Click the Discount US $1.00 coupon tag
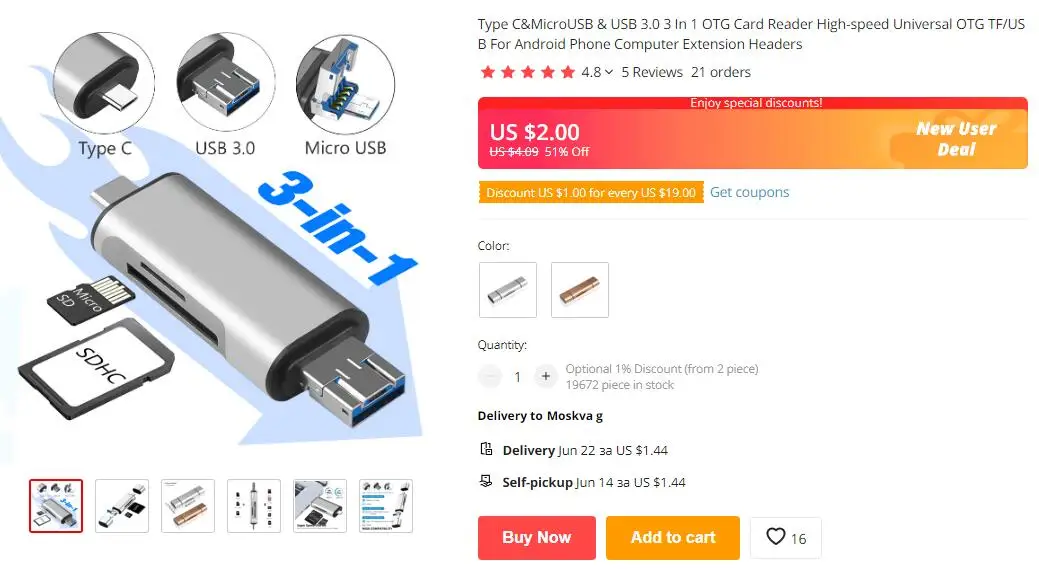 click(591, 193)
